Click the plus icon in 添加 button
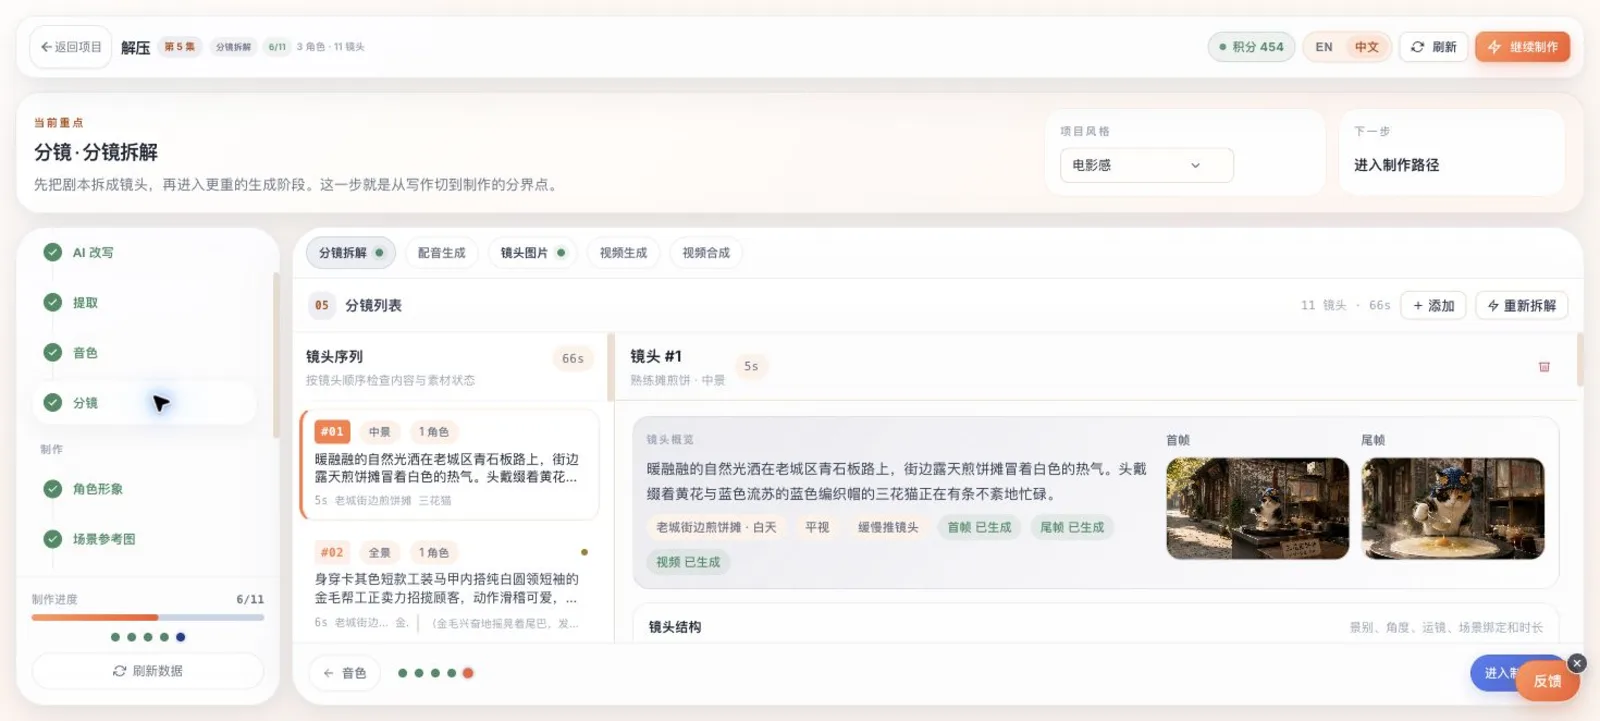Screen dimensions: 1600x721 tap(1418, 306)
